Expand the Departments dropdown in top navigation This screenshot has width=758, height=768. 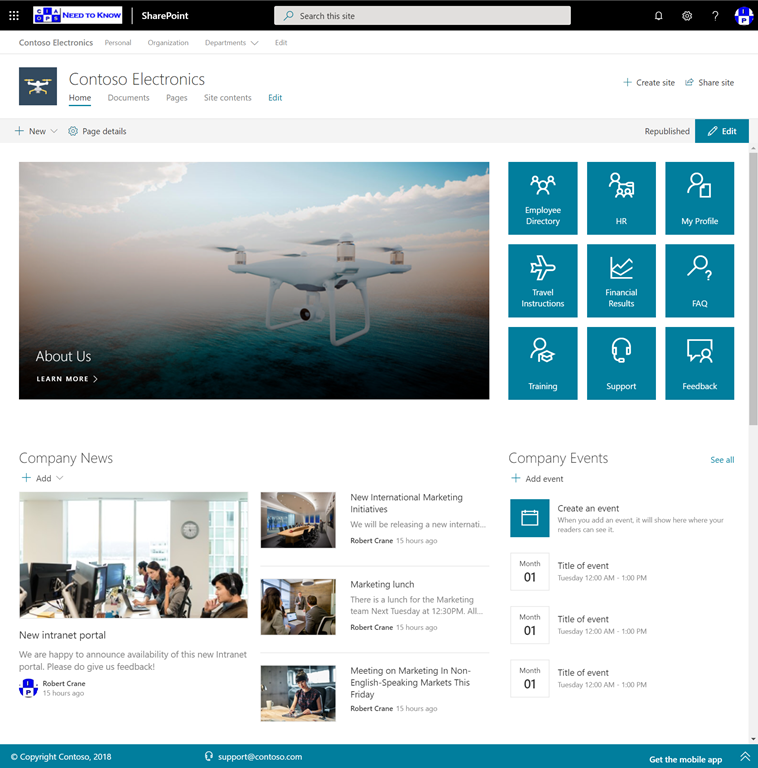(231, 43)
